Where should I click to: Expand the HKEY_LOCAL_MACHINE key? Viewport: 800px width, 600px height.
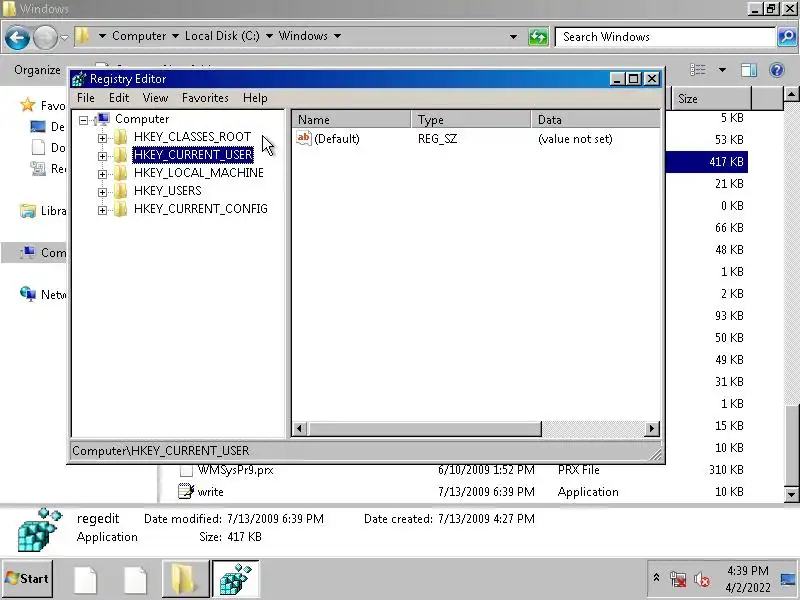(x=102, y=174)
